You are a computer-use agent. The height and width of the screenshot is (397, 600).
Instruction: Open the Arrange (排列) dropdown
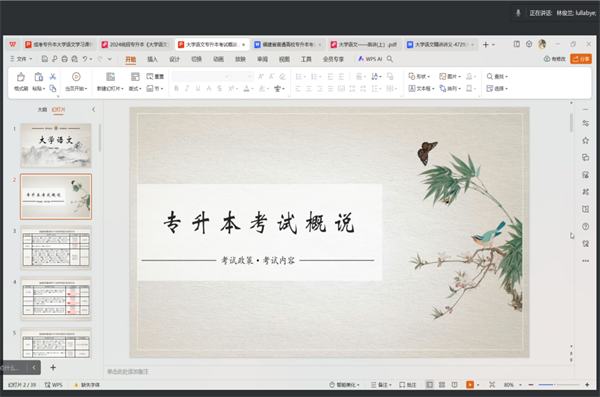coord(450,88)
